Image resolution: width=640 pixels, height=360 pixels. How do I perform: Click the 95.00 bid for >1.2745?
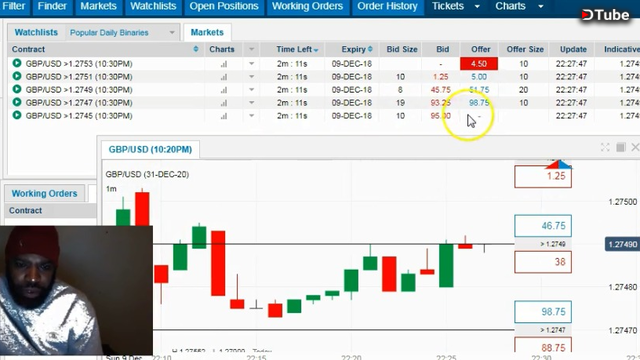pos(440,116)
